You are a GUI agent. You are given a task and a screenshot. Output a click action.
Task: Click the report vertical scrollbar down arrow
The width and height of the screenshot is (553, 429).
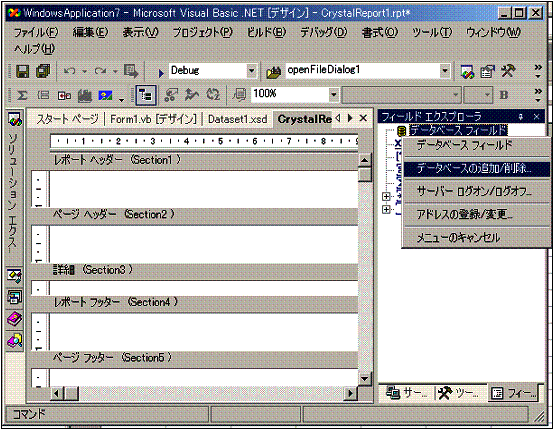pos(365,379)
